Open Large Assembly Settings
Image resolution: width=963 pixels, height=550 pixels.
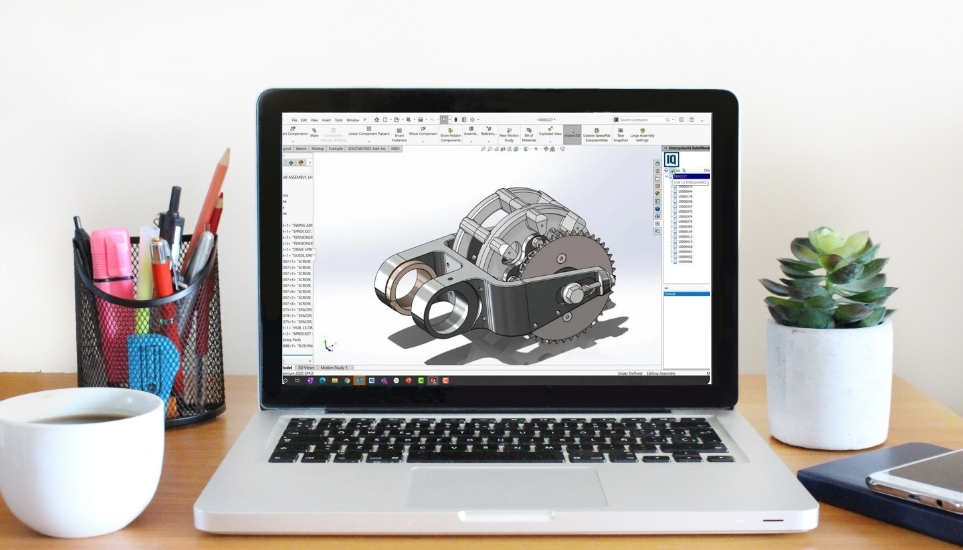point(642,130)
